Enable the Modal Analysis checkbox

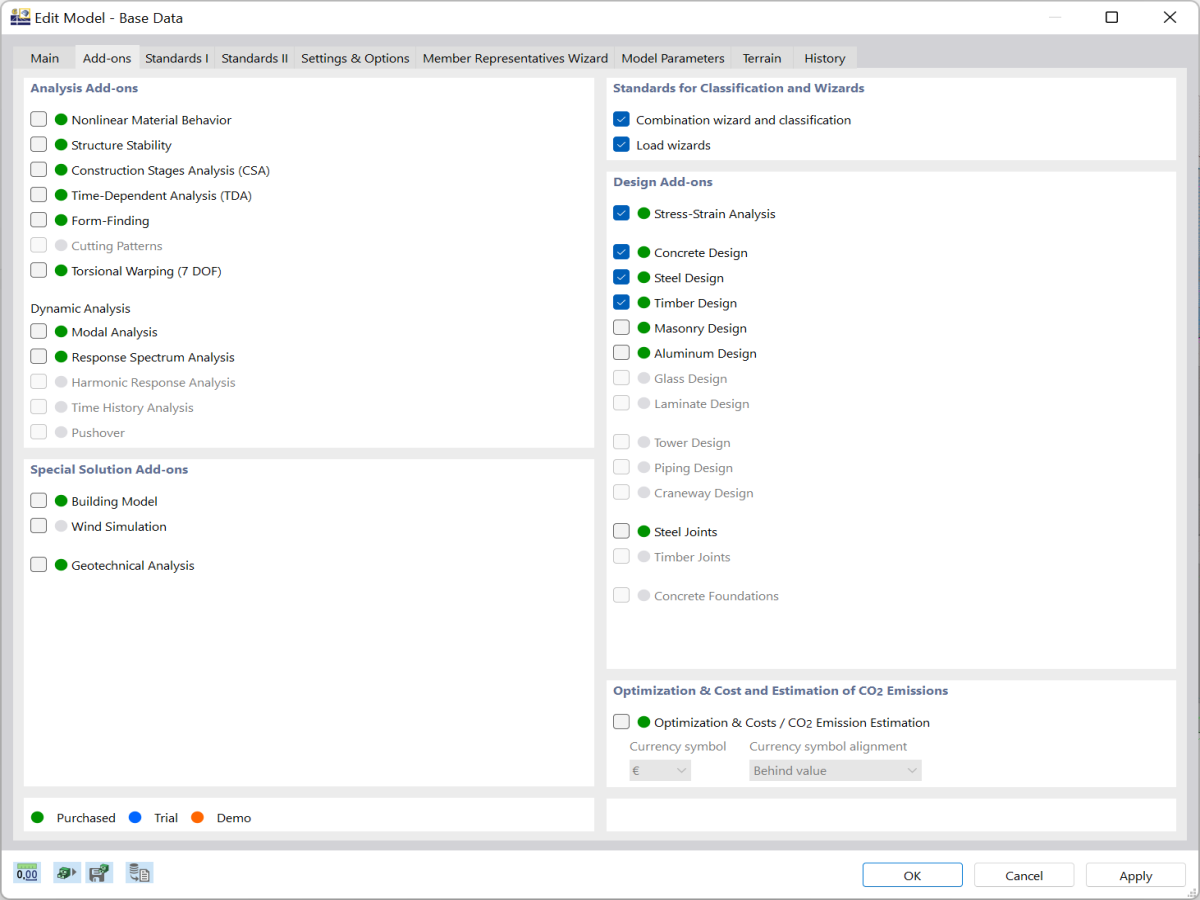point(39,331)
